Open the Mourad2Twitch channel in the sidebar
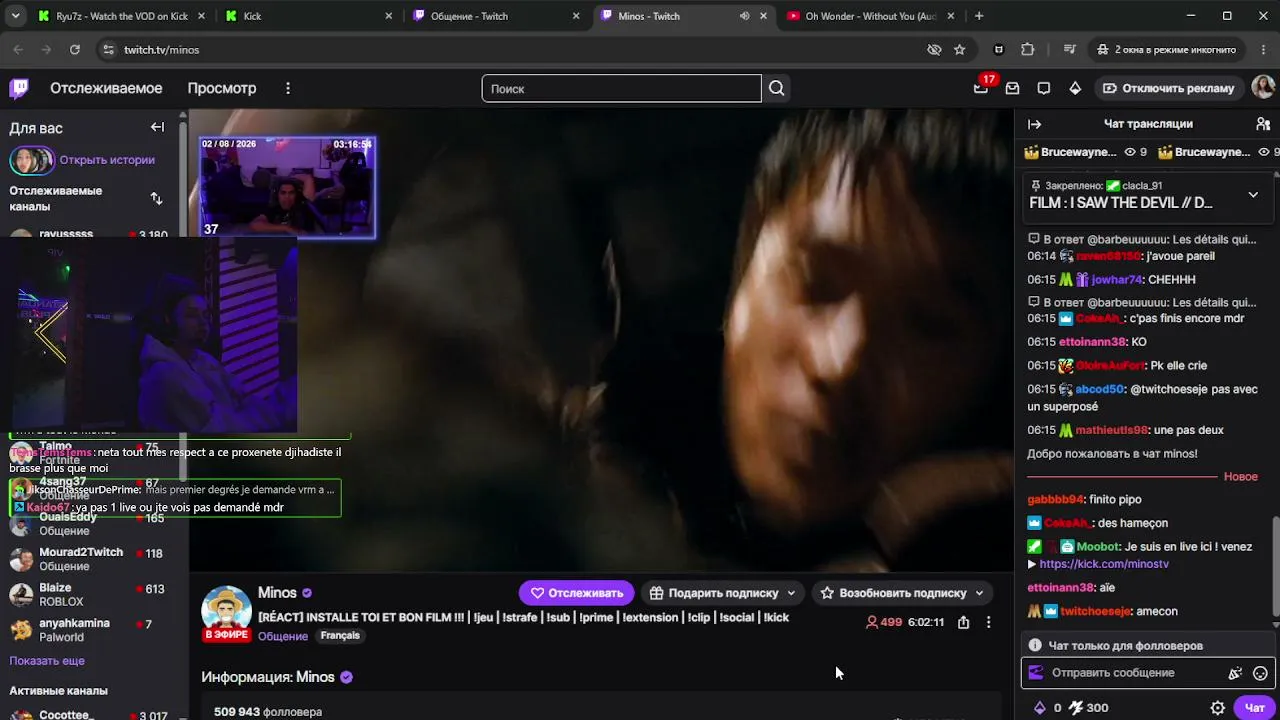Image resolution: width=1280 pixels, height=720 pixels. 94,559
